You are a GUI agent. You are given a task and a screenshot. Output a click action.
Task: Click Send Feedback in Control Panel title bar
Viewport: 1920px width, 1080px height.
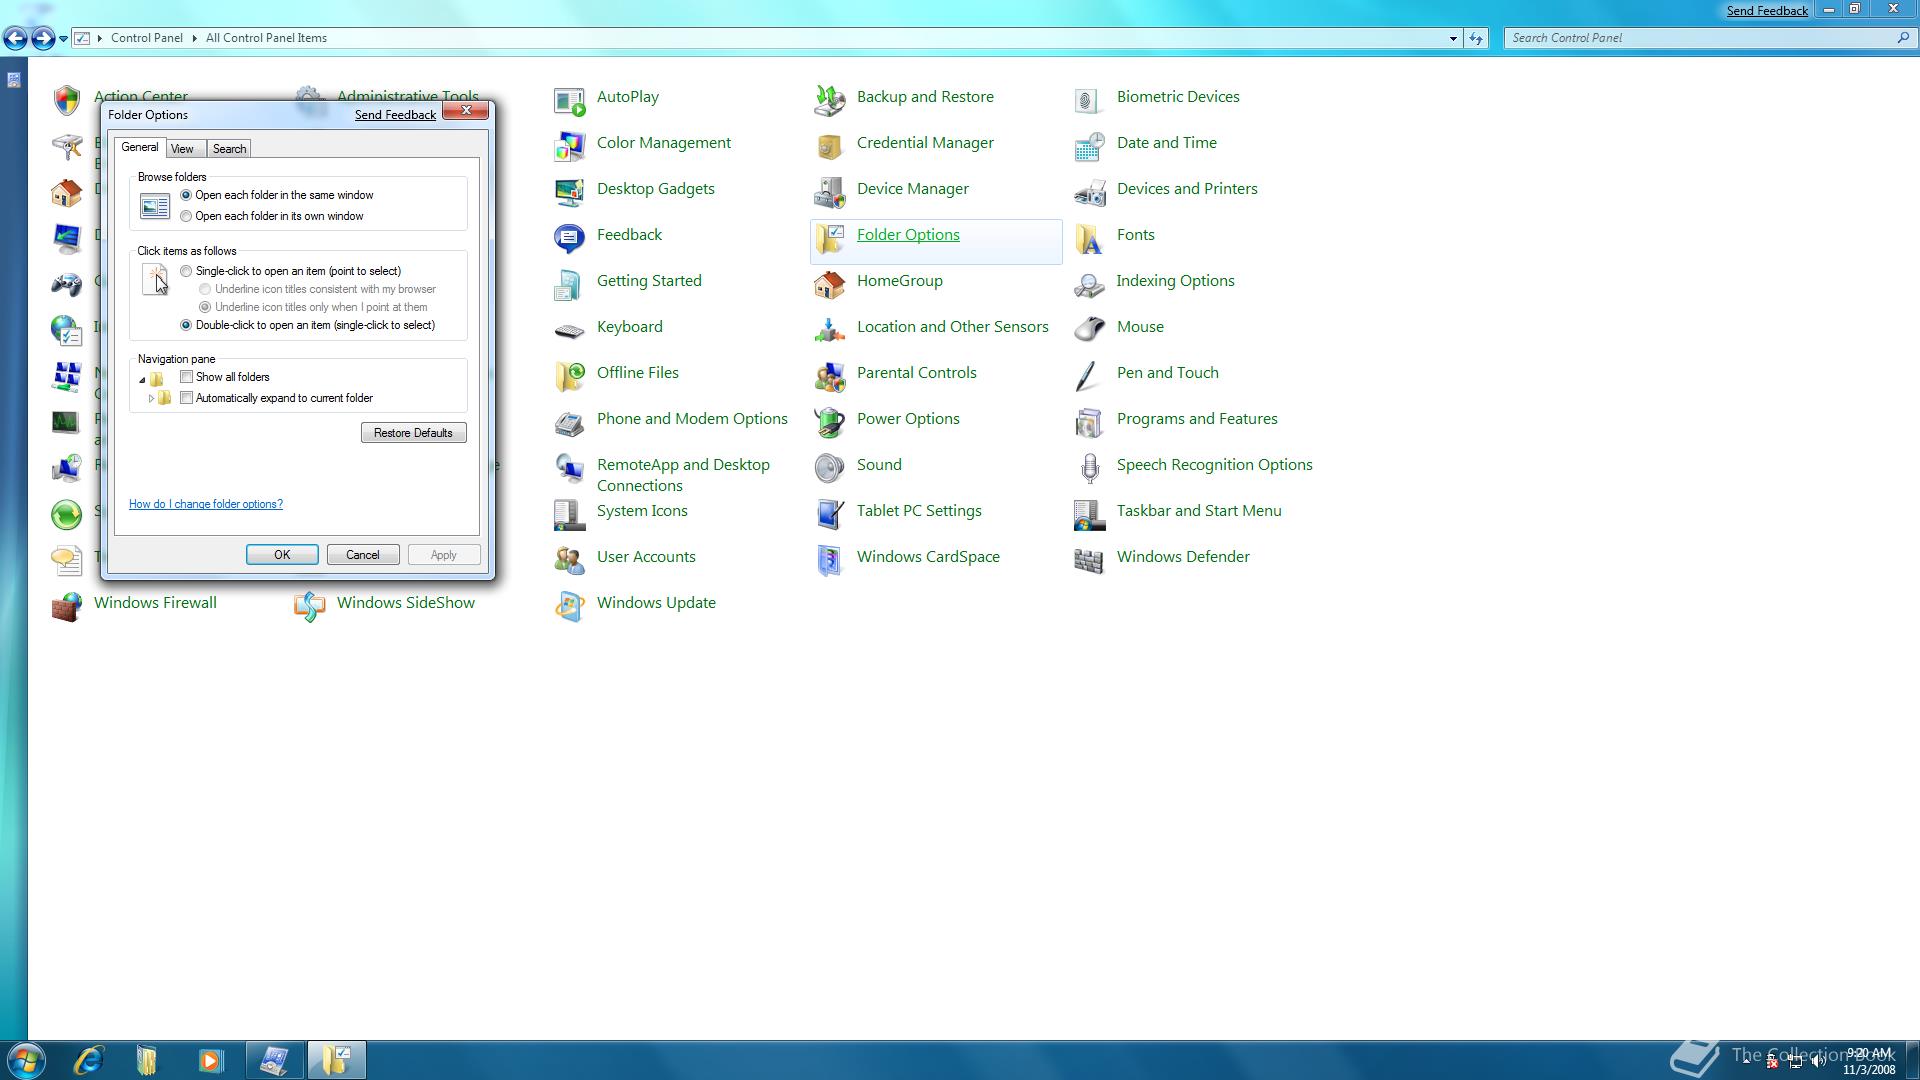(1767, 10)
